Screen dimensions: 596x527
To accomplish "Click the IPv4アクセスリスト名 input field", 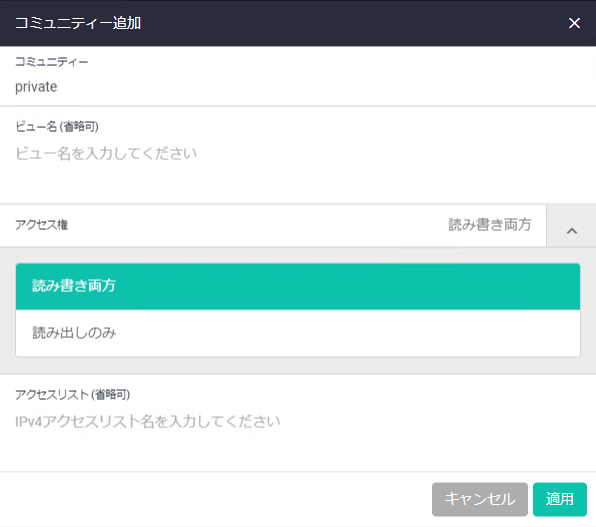I will (x=298, y=422).
